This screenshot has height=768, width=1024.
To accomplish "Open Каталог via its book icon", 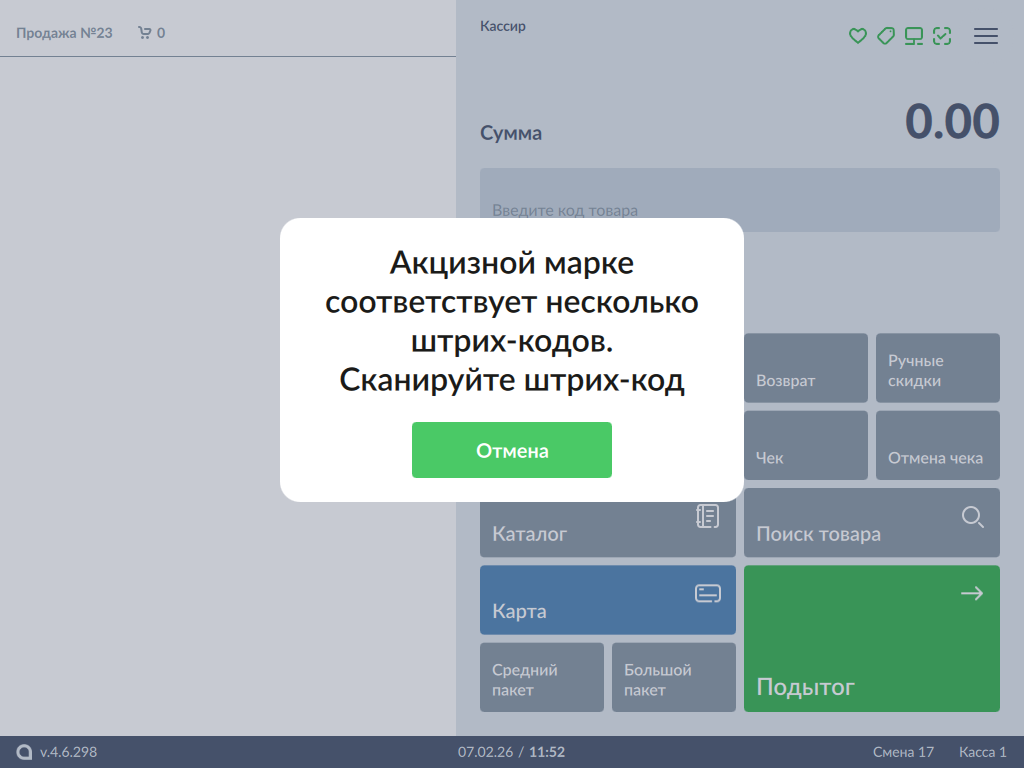I will [707, 516].
